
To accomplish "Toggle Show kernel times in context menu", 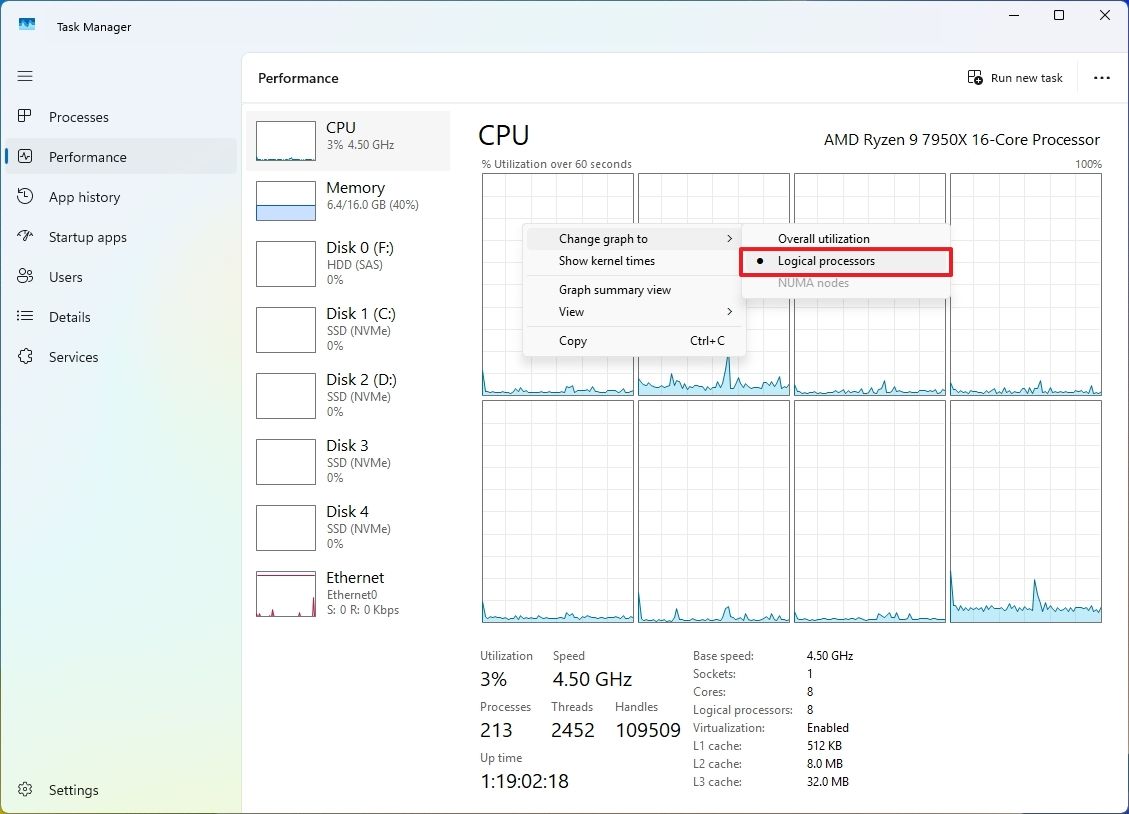I will pos(606,261).
